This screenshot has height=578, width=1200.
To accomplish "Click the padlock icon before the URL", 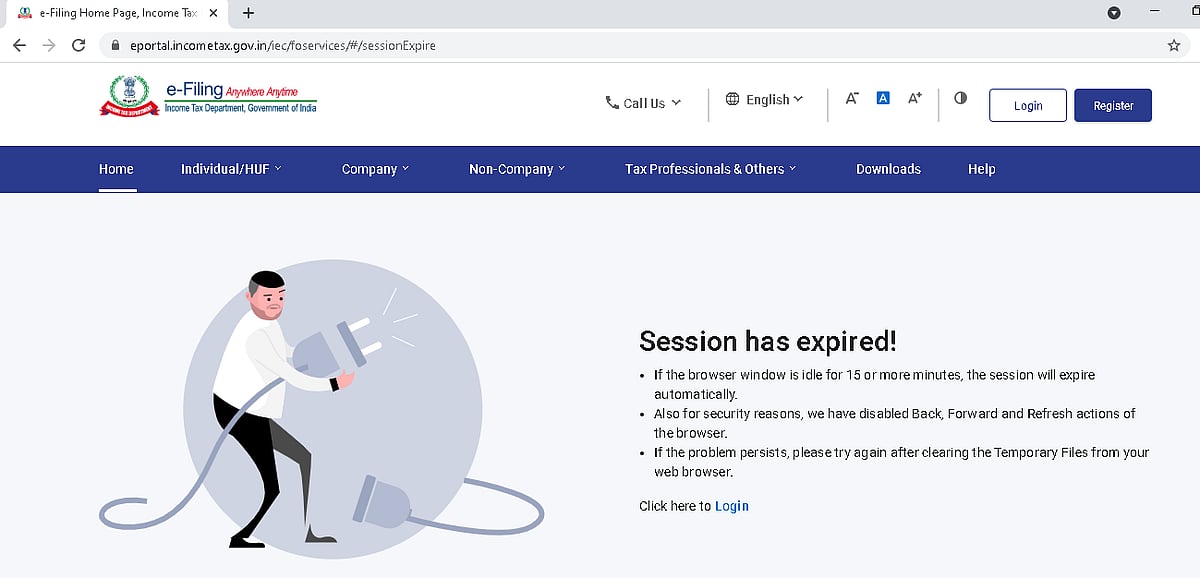I will tap(114, 45).
